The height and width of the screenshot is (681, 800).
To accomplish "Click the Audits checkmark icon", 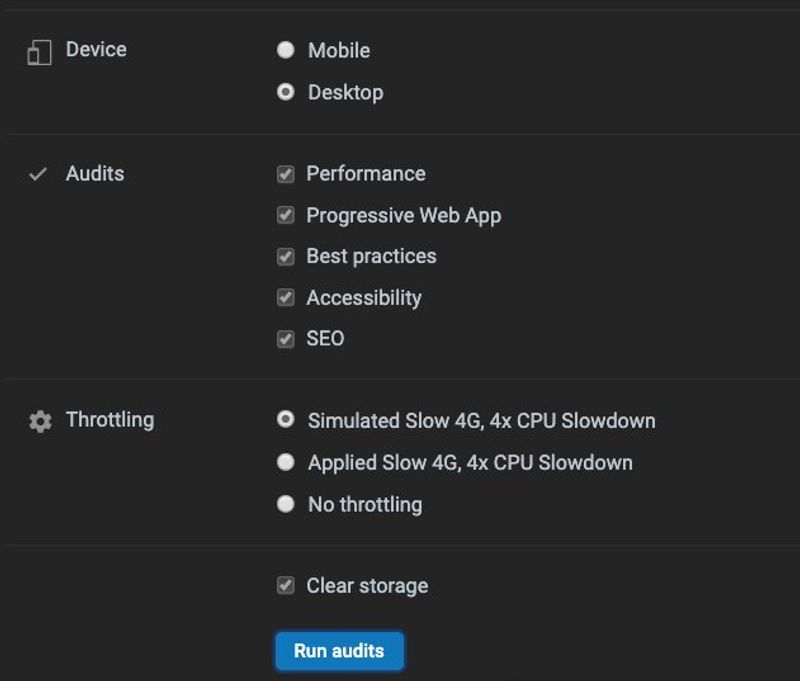I will pyautogui.click(x=38, y=174).
